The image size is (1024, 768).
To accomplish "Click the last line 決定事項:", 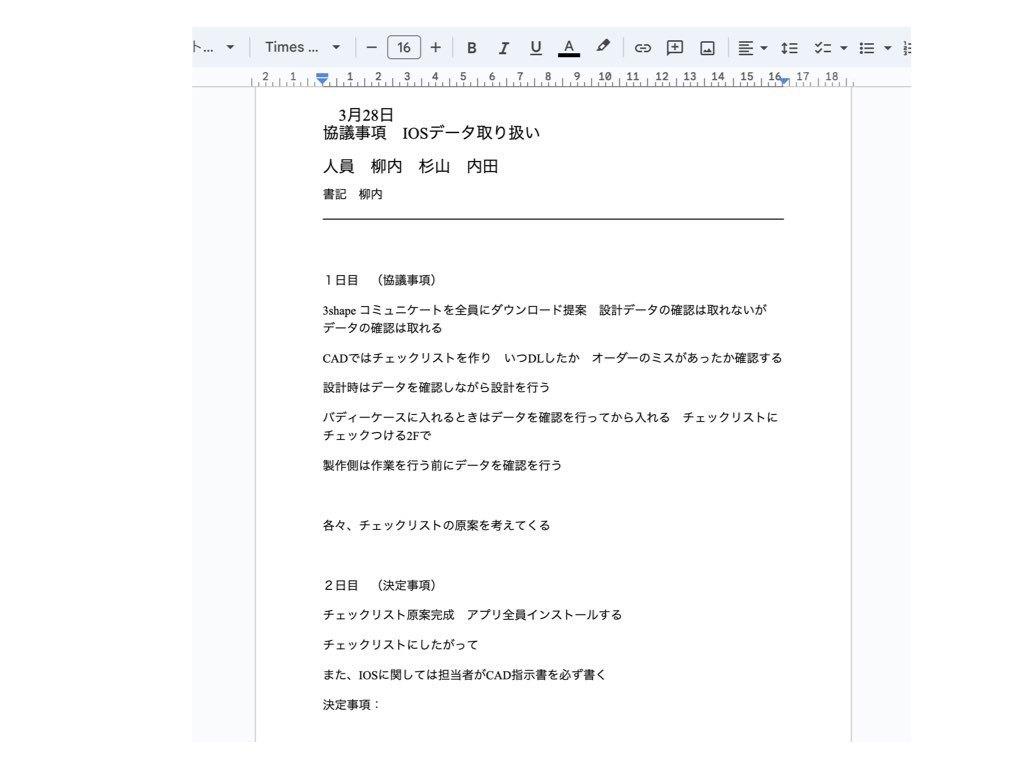I will click(351, 705).
